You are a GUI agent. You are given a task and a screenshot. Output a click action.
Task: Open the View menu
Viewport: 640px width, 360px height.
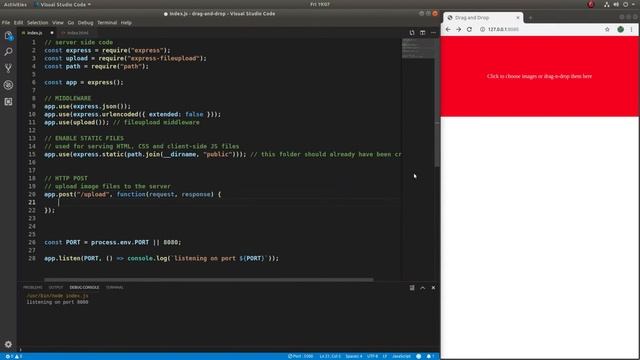click(x=58, y=23)
